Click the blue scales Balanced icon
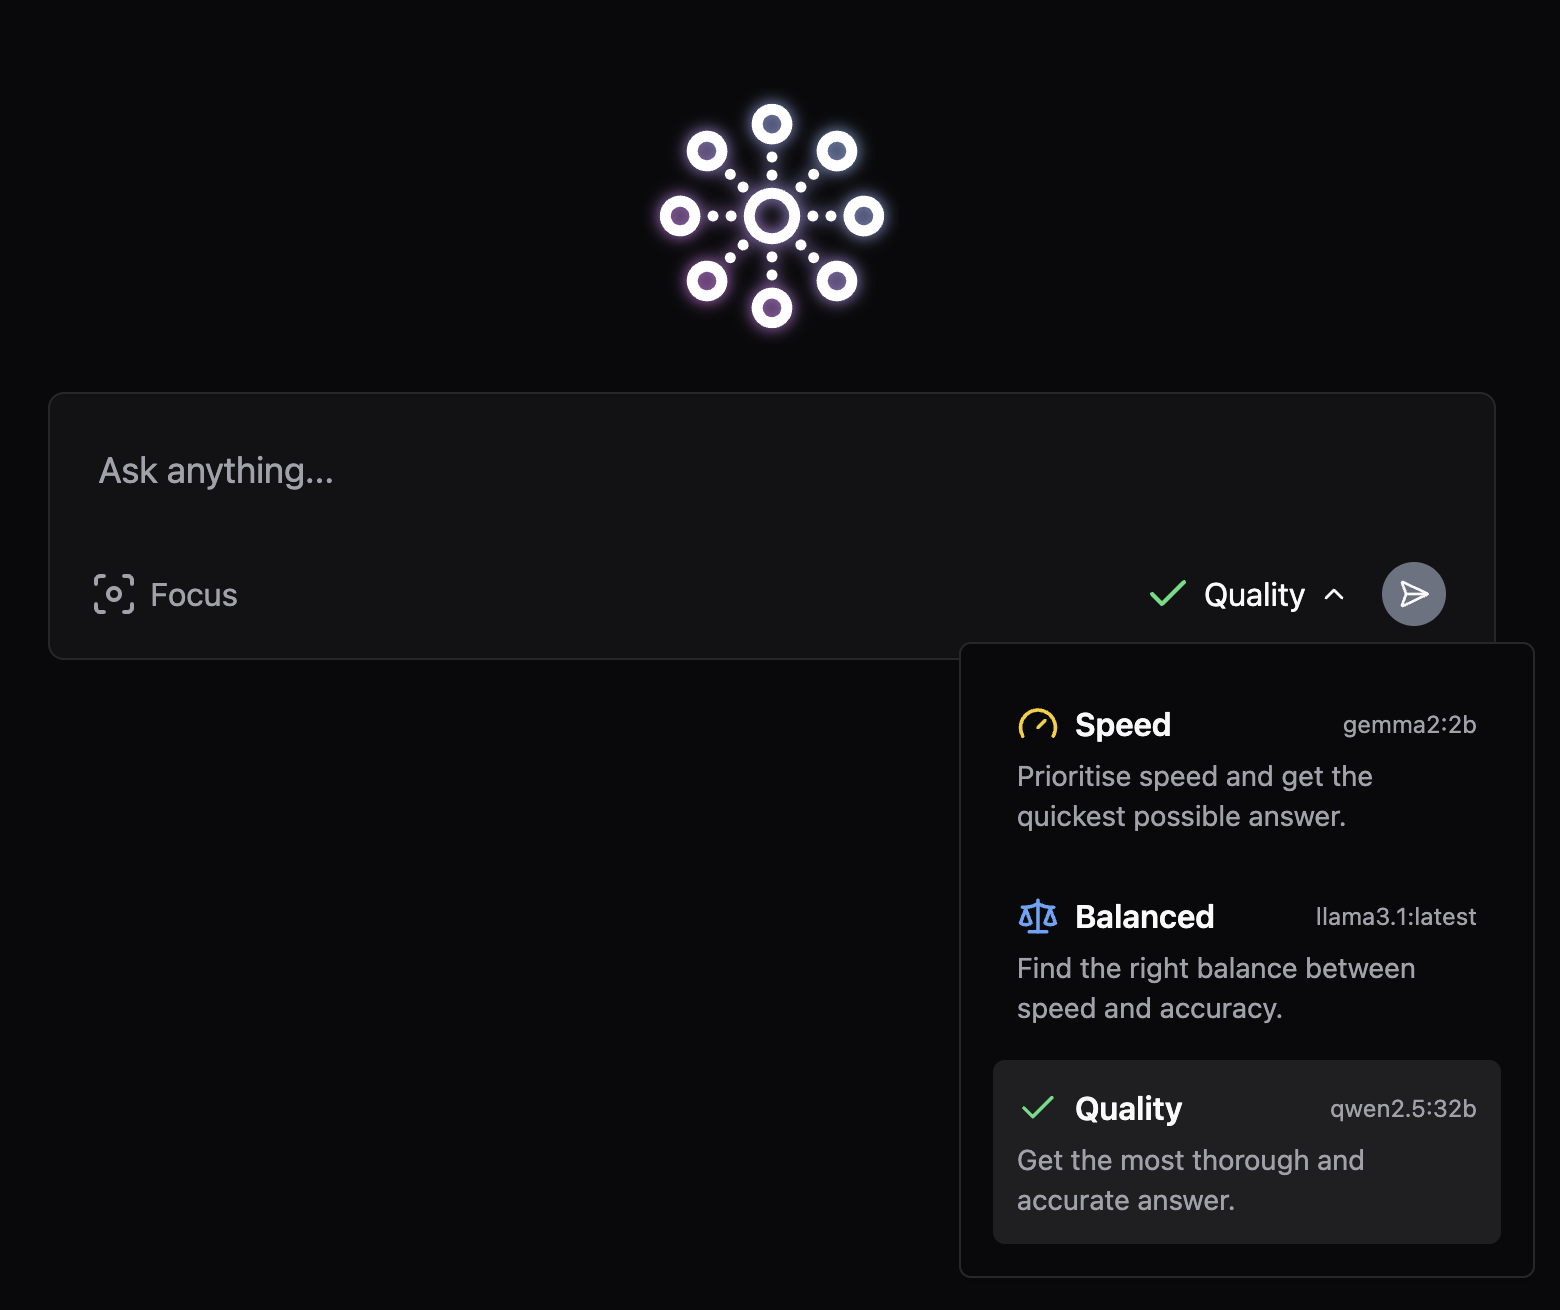 click(1037, 916)
